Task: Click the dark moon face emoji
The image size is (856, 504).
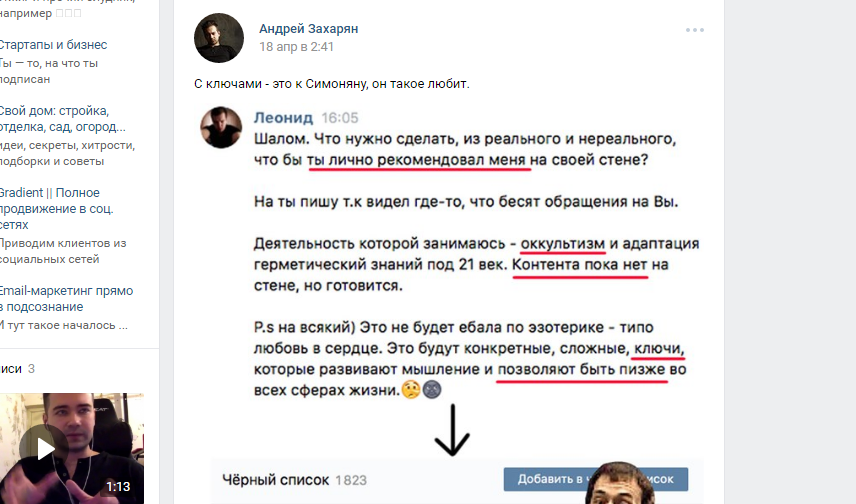Action: coord(432,390)
